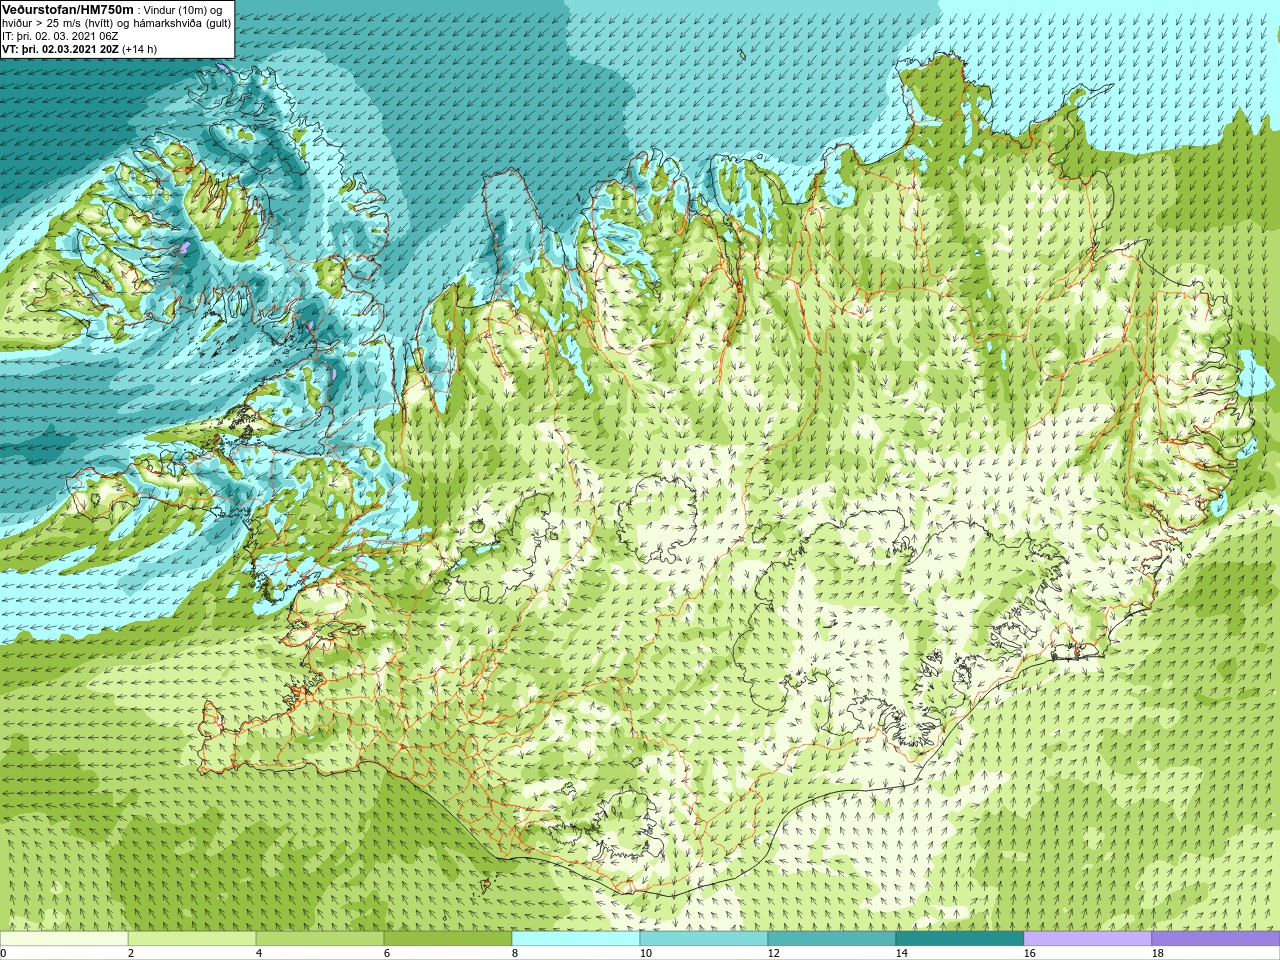
Task: Click the scale label "4"
Action: click(x=259, y=953)
